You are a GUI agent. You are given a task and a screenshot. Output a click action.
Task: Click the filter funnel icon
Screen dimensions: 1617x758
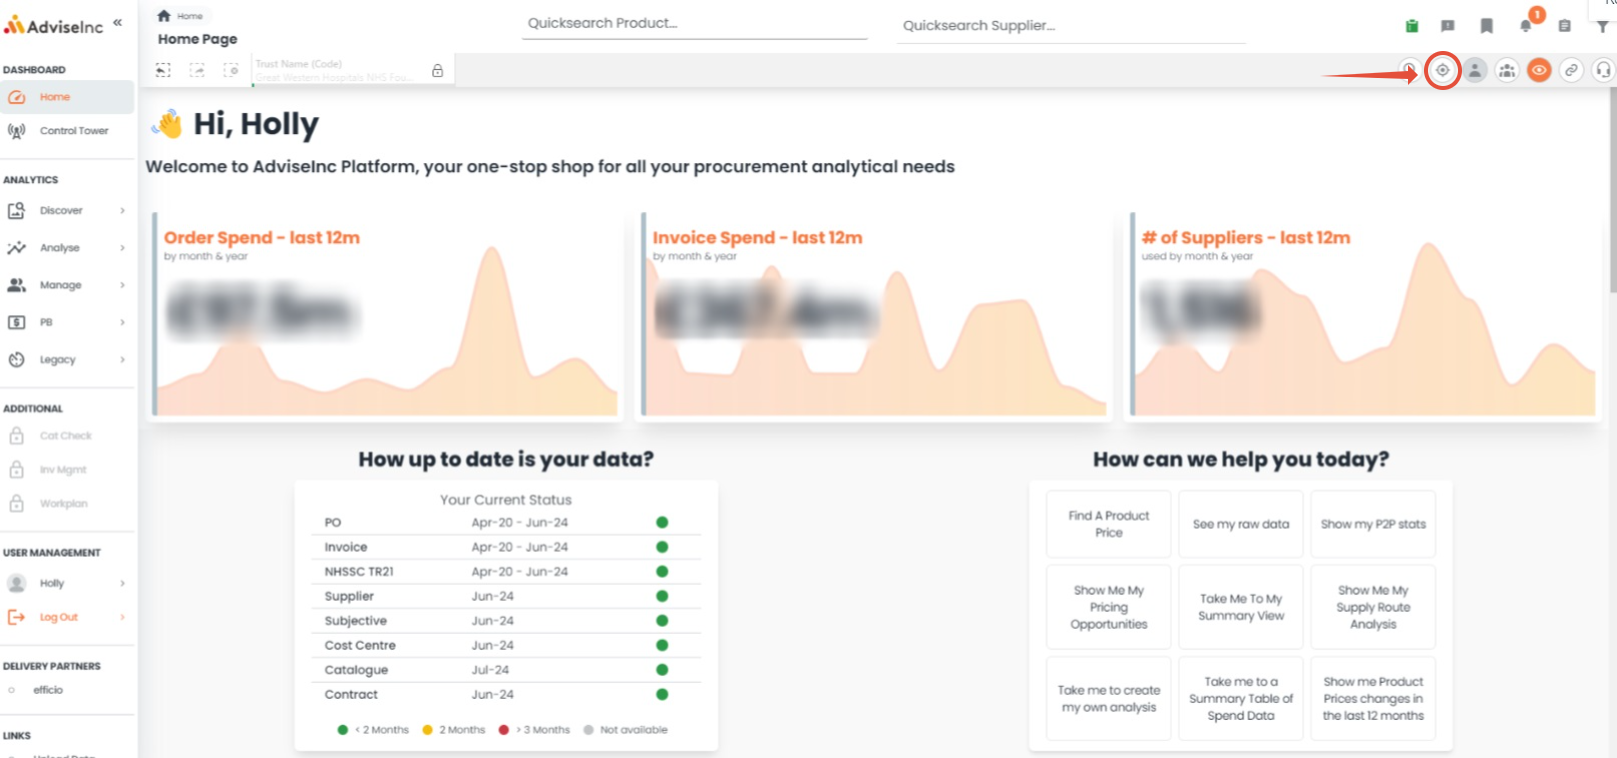coord(1603,26)
